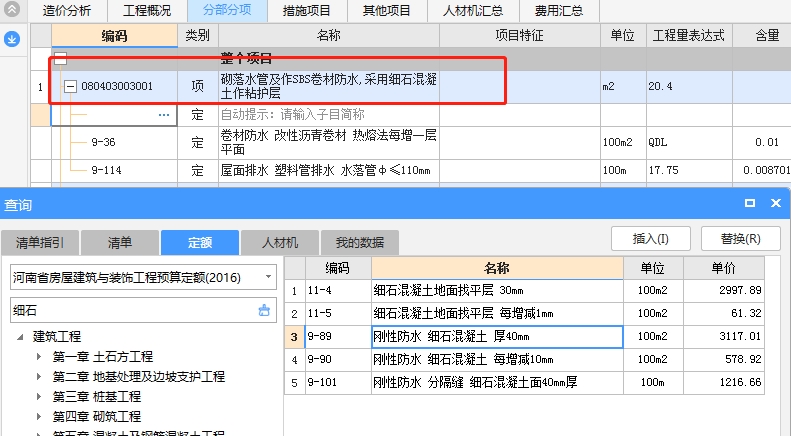Click the 替换(R) button
Screen dimensions: 791x436
[x=741, y=238]
